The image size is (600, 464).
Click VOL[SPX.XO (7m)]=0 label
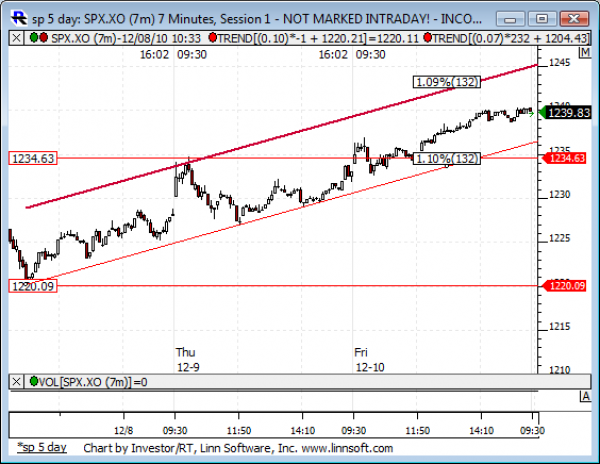coord(93,382)
